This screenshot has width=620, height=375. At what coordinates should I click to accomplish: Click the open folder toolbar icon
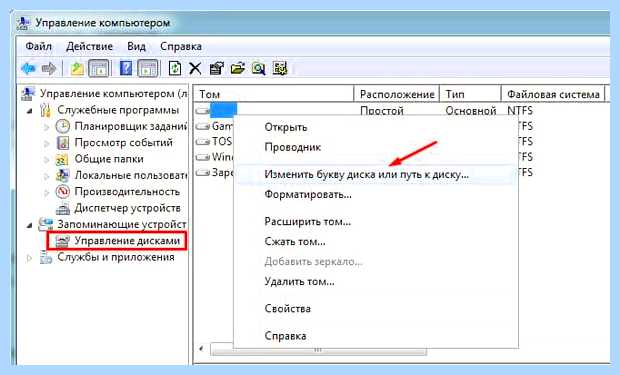pyautogui.click(x=238, y=68)
